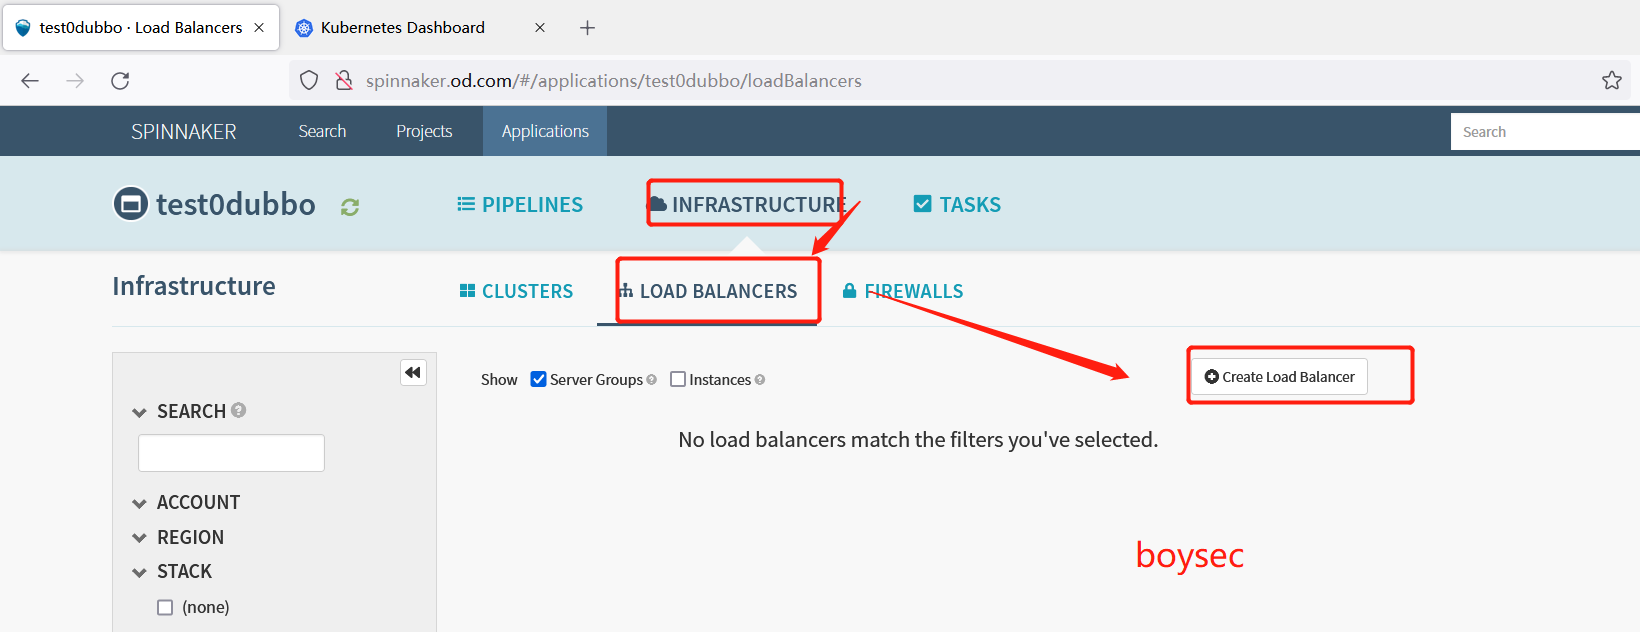Close the Kubernetes Dashboard tab
The height and width of the screenshot is (632, 1640).
pyautogui.click(x=540, y=28)
